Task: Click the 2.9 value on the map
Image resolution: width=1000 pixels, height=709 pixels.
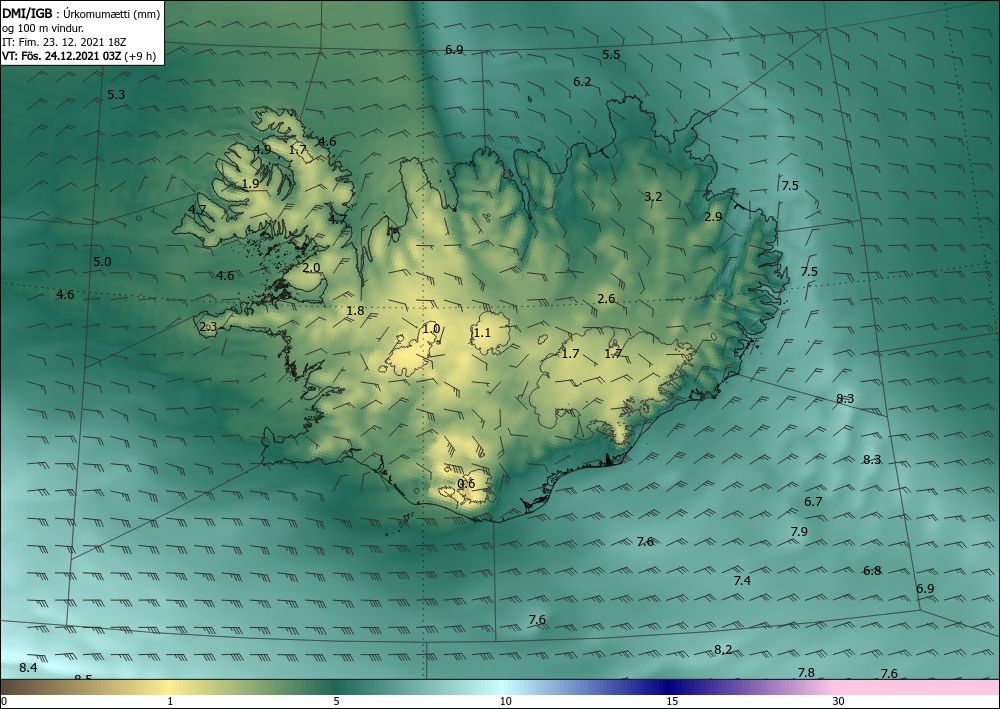Action: point(713,217)
